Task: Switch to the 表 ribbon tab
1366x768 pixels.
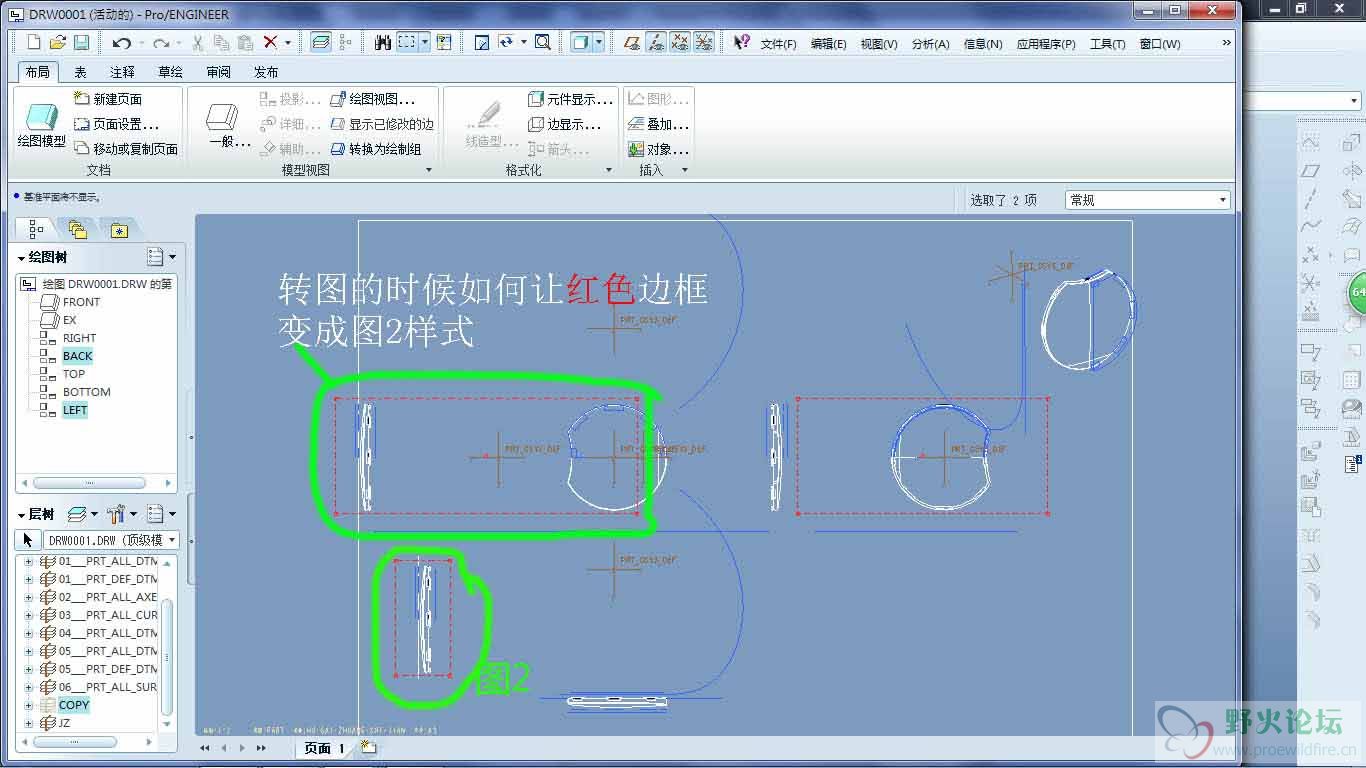Action: [x=80, y=72]
